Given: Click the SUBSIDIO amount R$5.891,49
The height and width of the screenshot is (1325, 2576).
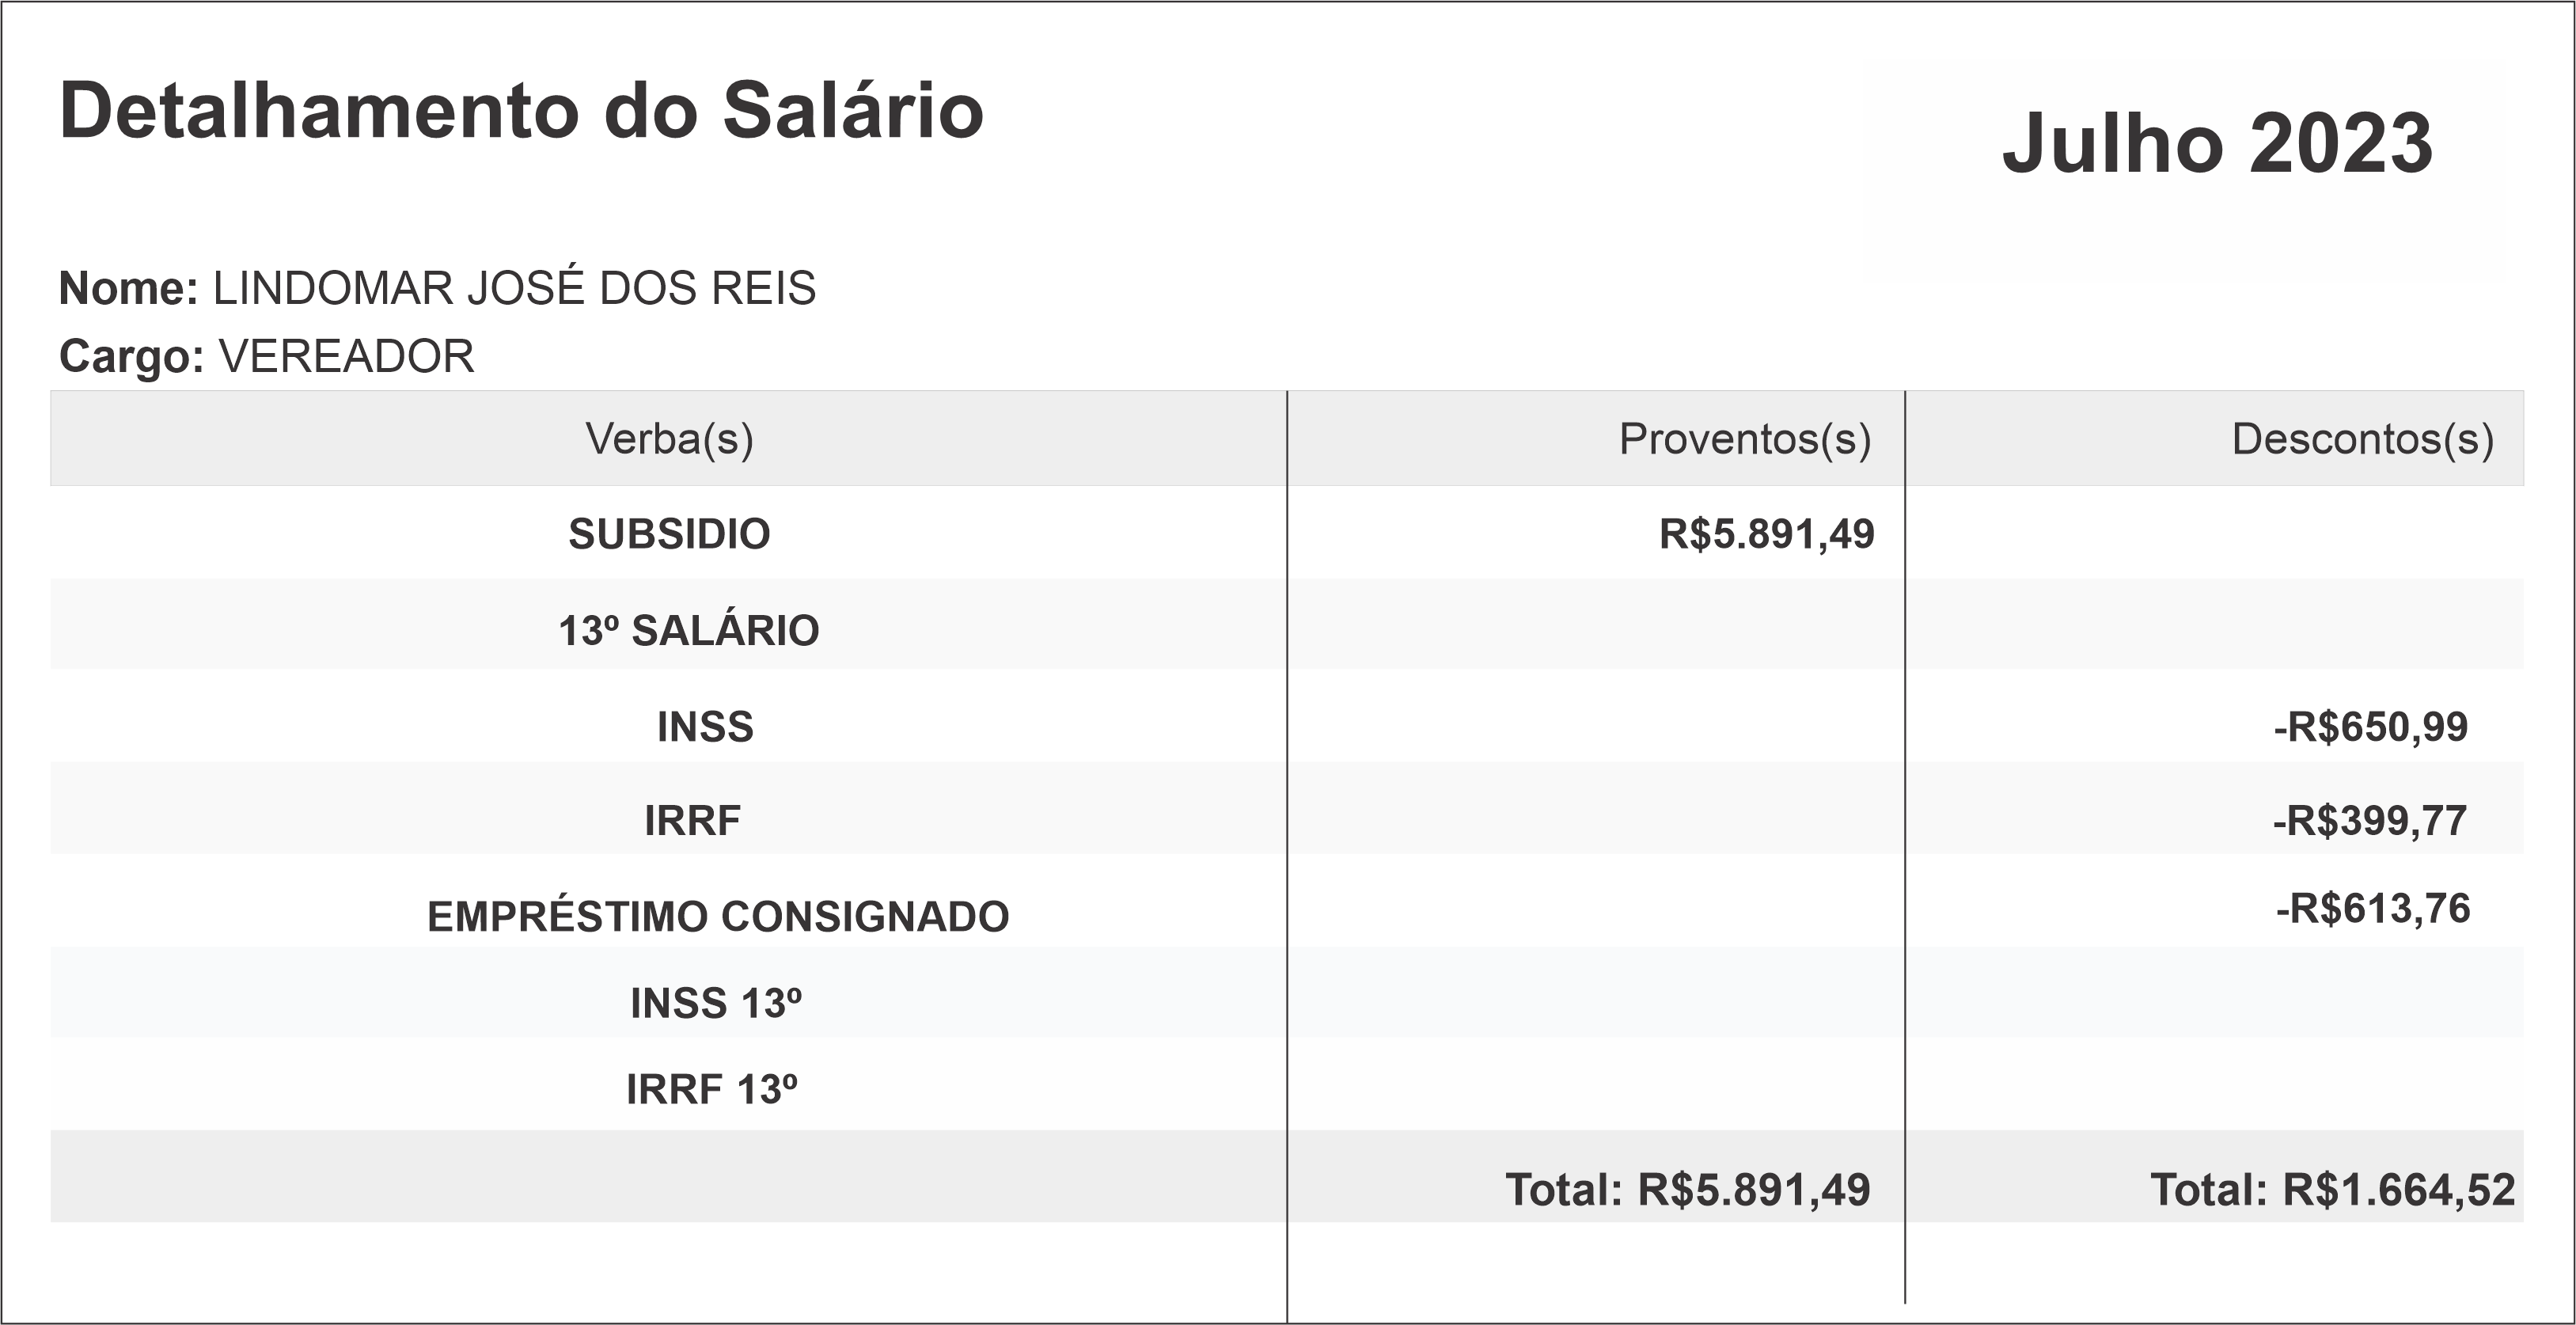Looking at the screenshot, I should [x=1766, y=534].
